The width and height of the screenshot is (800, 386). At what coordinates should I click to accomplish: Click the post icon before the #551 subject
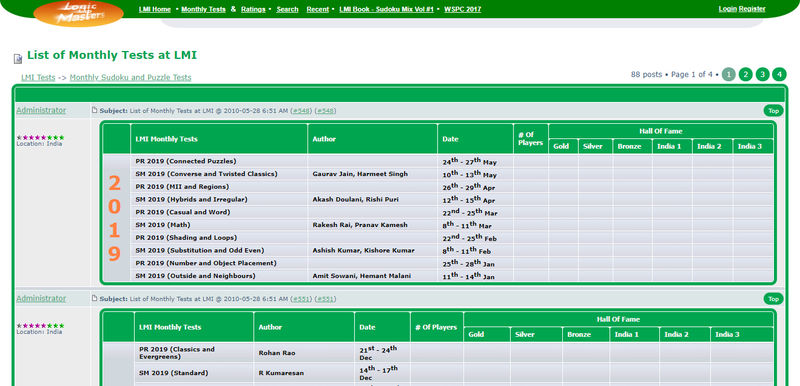(94, 298)
